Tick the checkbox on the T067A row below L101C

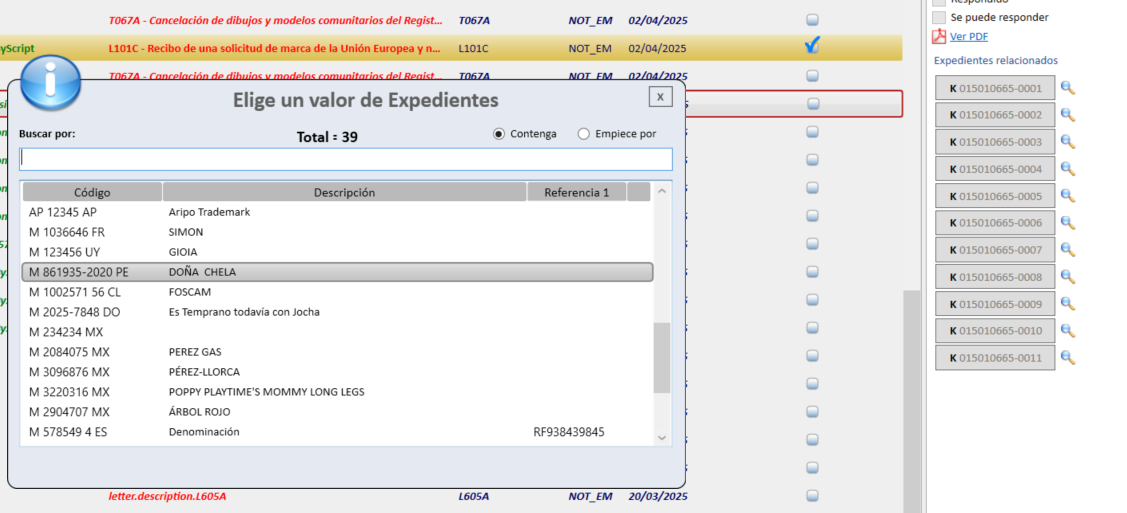point(812,75)
